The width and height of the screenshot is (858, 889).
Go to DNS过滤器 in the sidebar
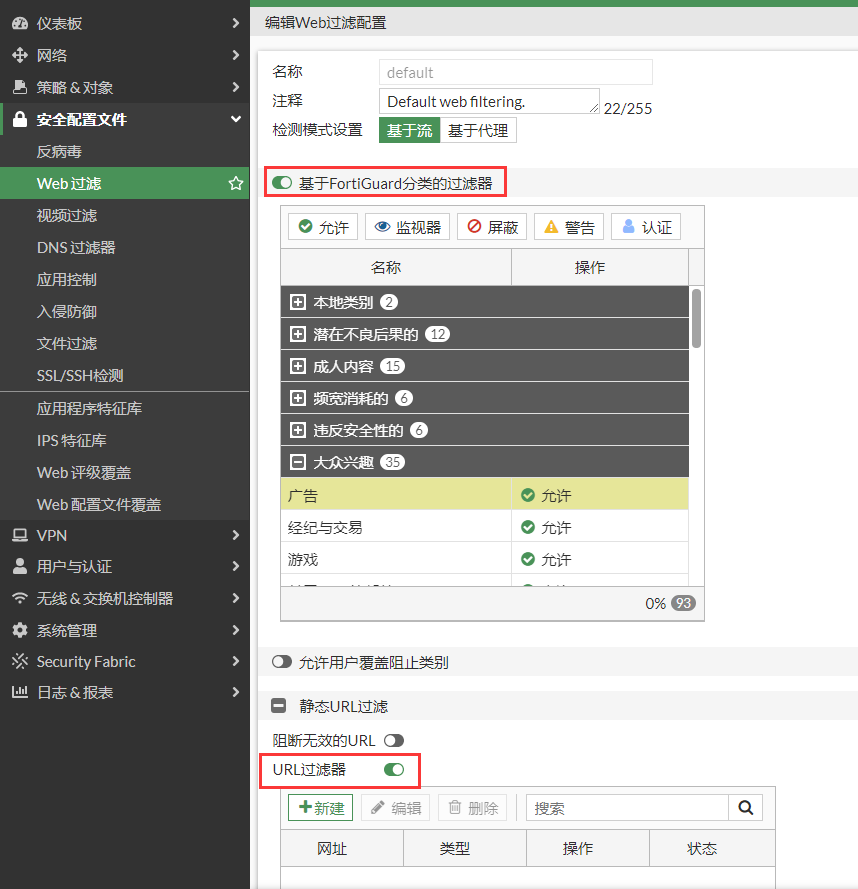pyautogui.click(x=76, y=248)
